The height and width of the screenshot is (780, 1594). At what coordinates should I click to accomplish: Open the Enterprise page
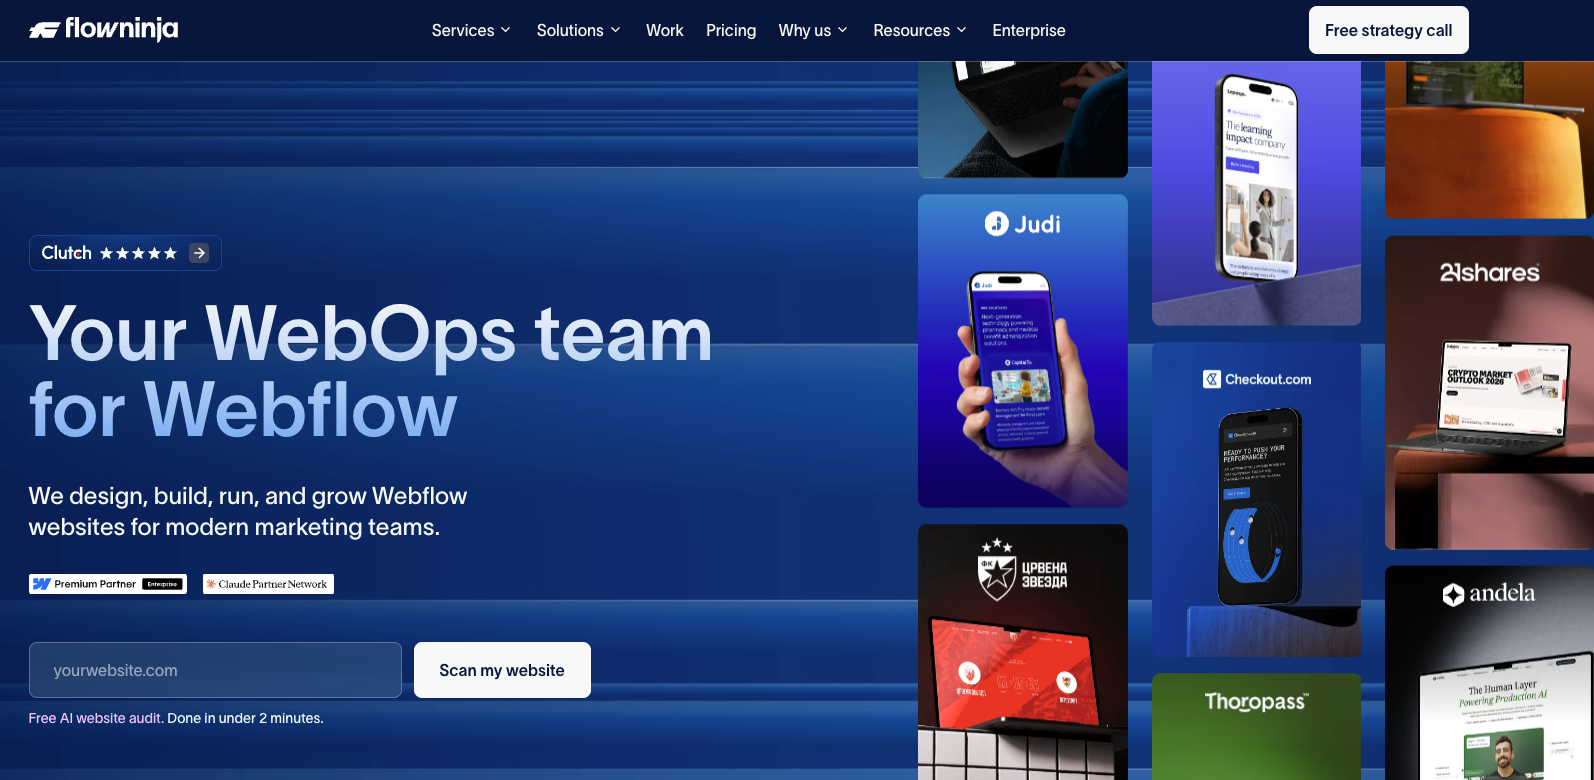1029,30
